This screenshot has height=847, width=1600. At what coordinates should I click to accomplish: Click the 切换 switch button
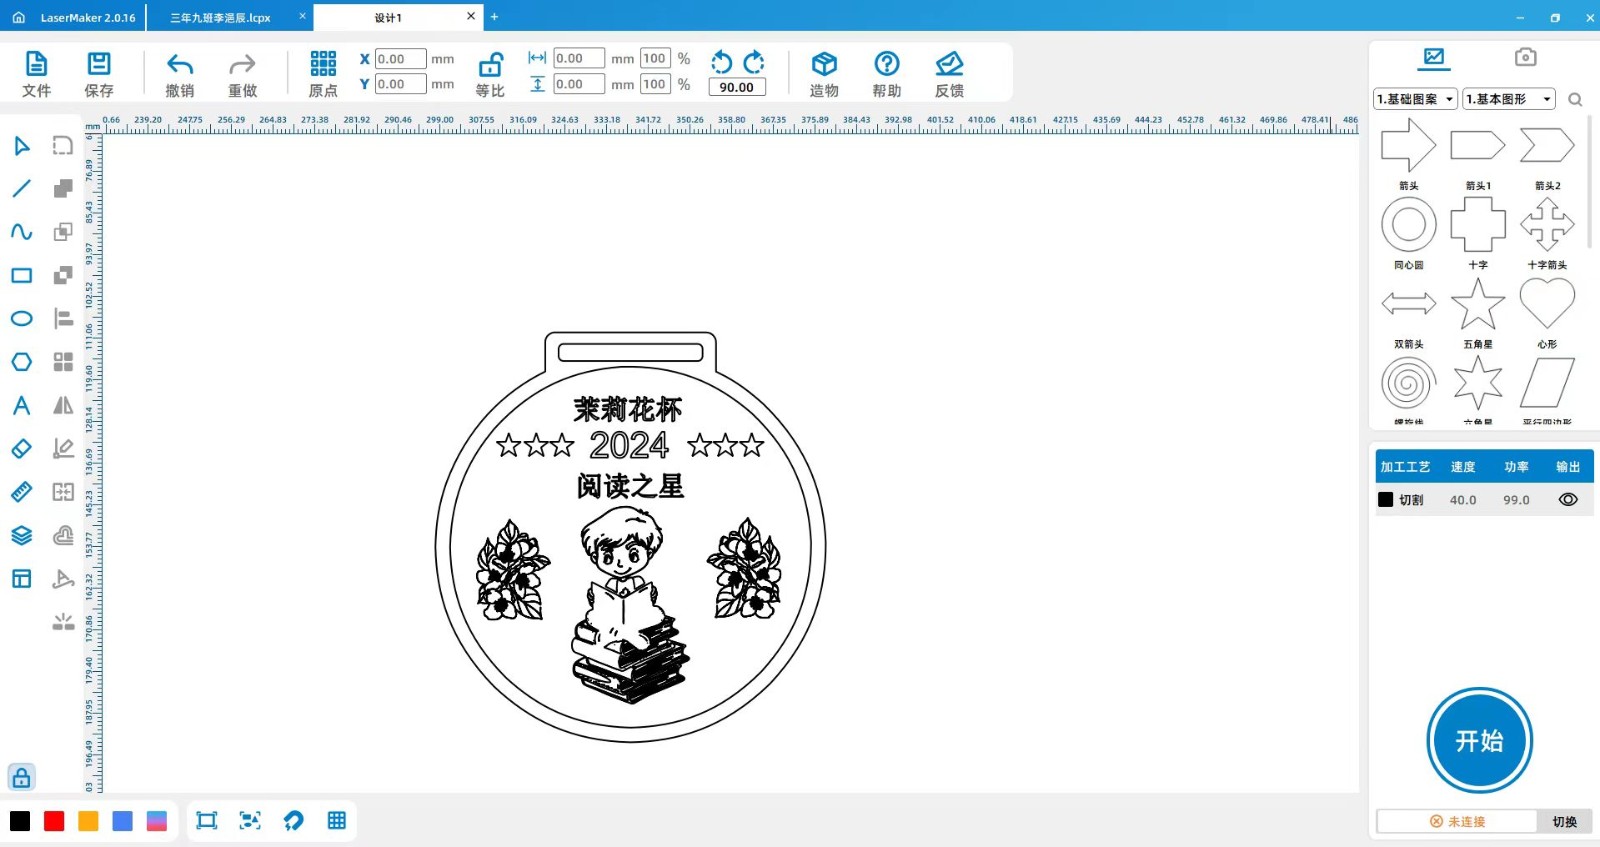[x=1564, y=822]
